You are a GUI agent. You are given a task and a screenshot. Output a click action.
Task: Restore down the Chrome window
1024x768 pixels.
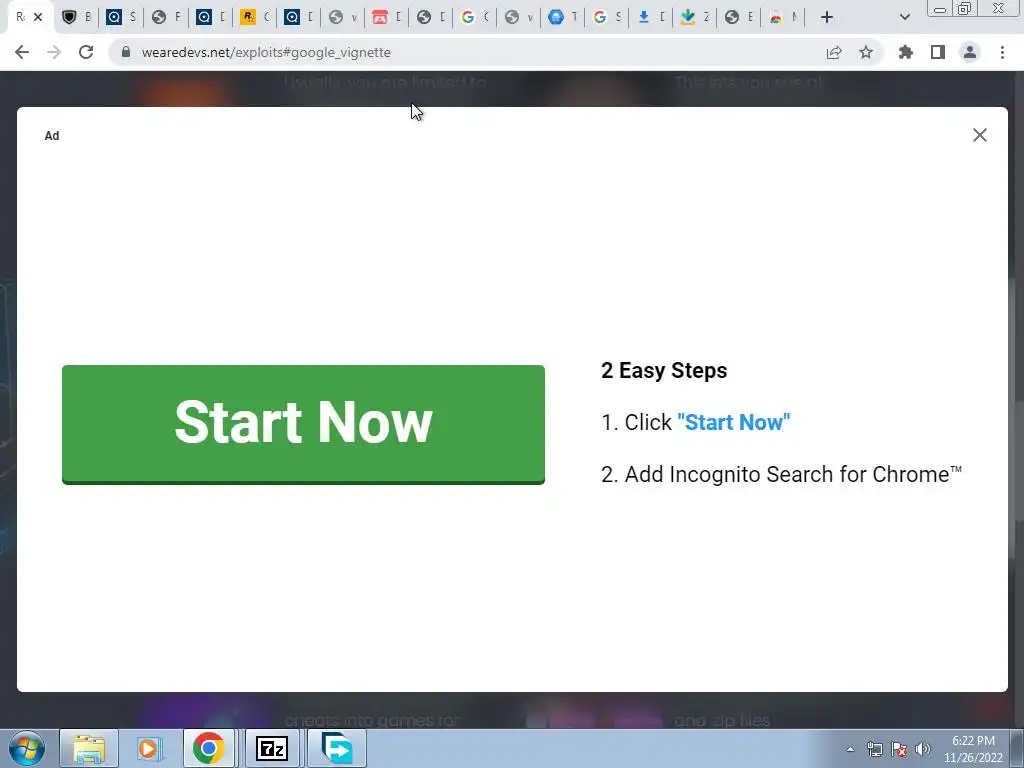pyautogui.click(x=964, y=8)
